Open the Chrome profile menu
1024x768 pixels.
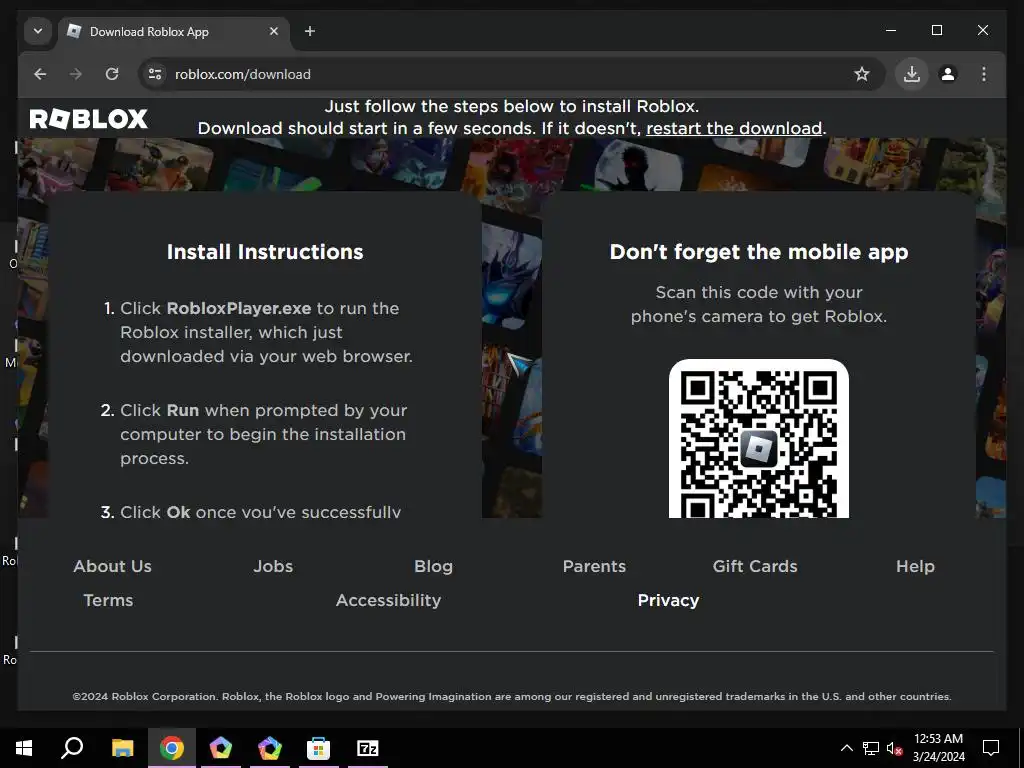pos(948,74)
